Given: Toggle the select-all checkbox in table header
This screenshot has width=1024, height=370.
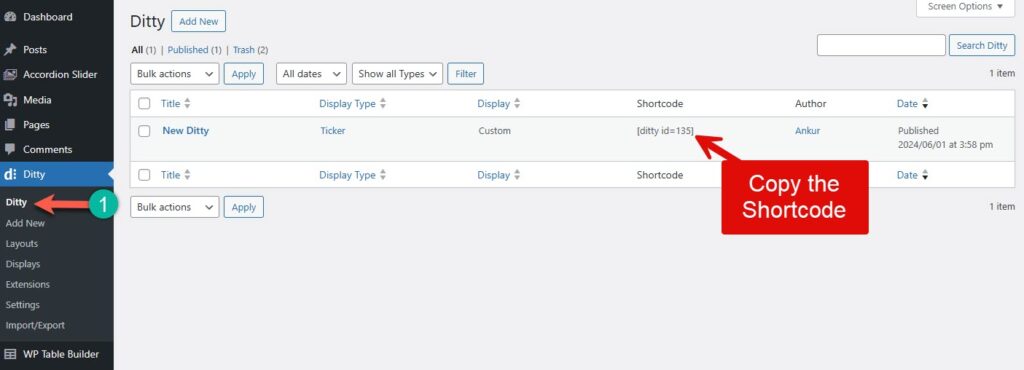Looking at the screenshot, I should click(x=144, y=104).
